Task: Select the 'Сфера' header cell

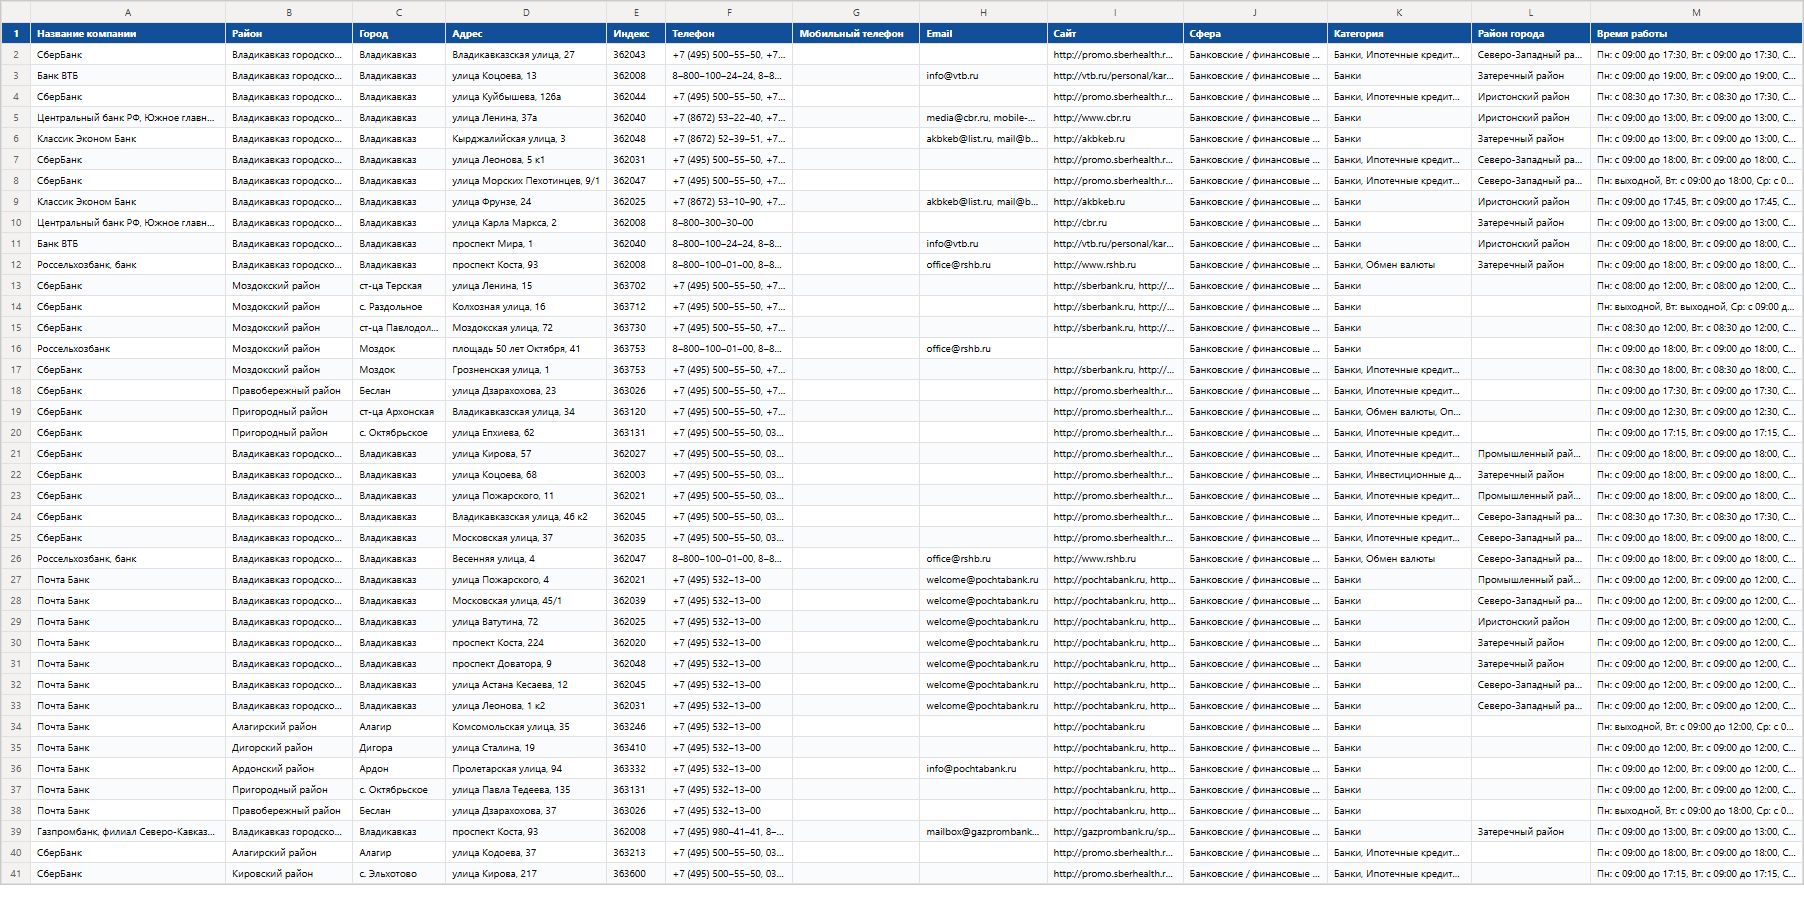Action: click(1255, 34)
